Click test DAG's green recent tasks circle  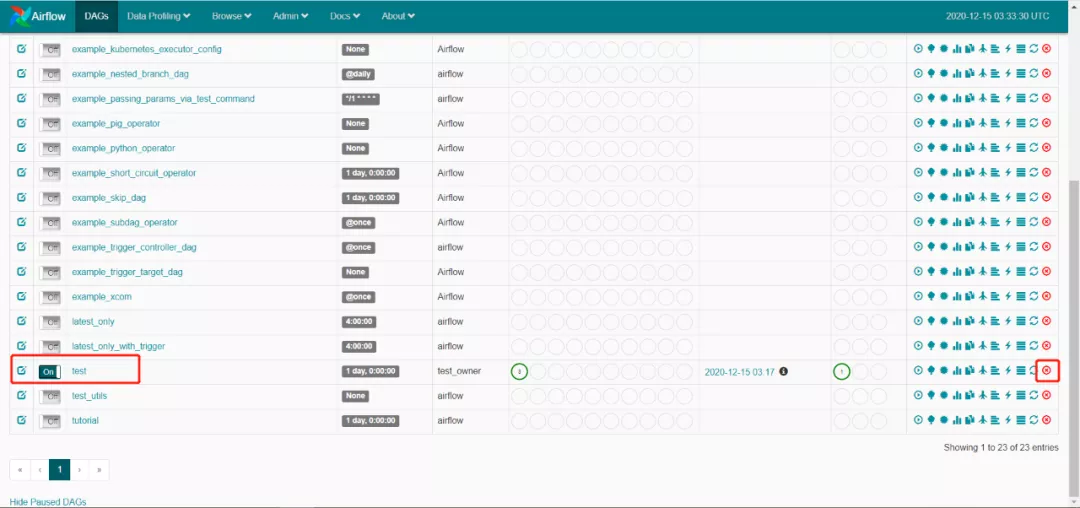[x=519, y=372]
